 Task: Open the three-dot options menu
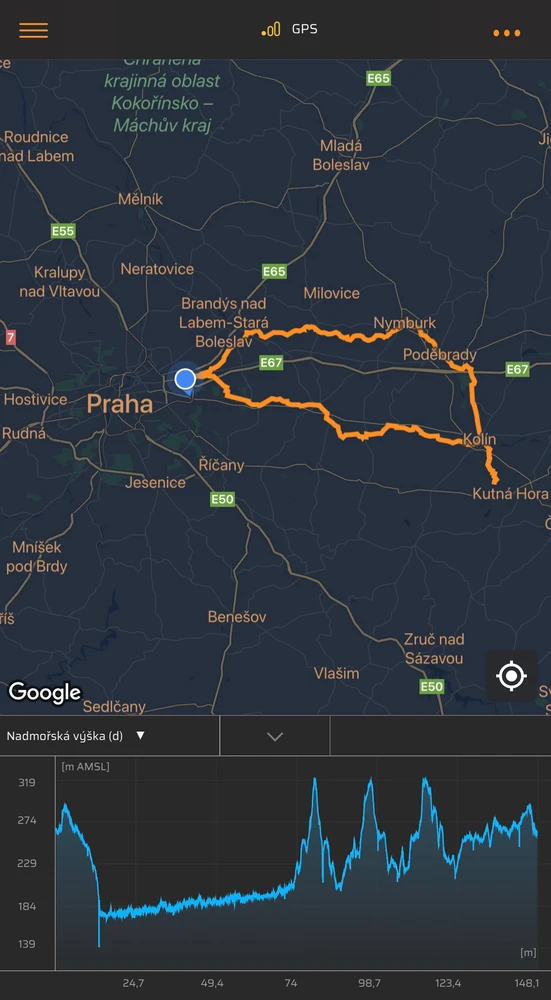tap(506, 33)
